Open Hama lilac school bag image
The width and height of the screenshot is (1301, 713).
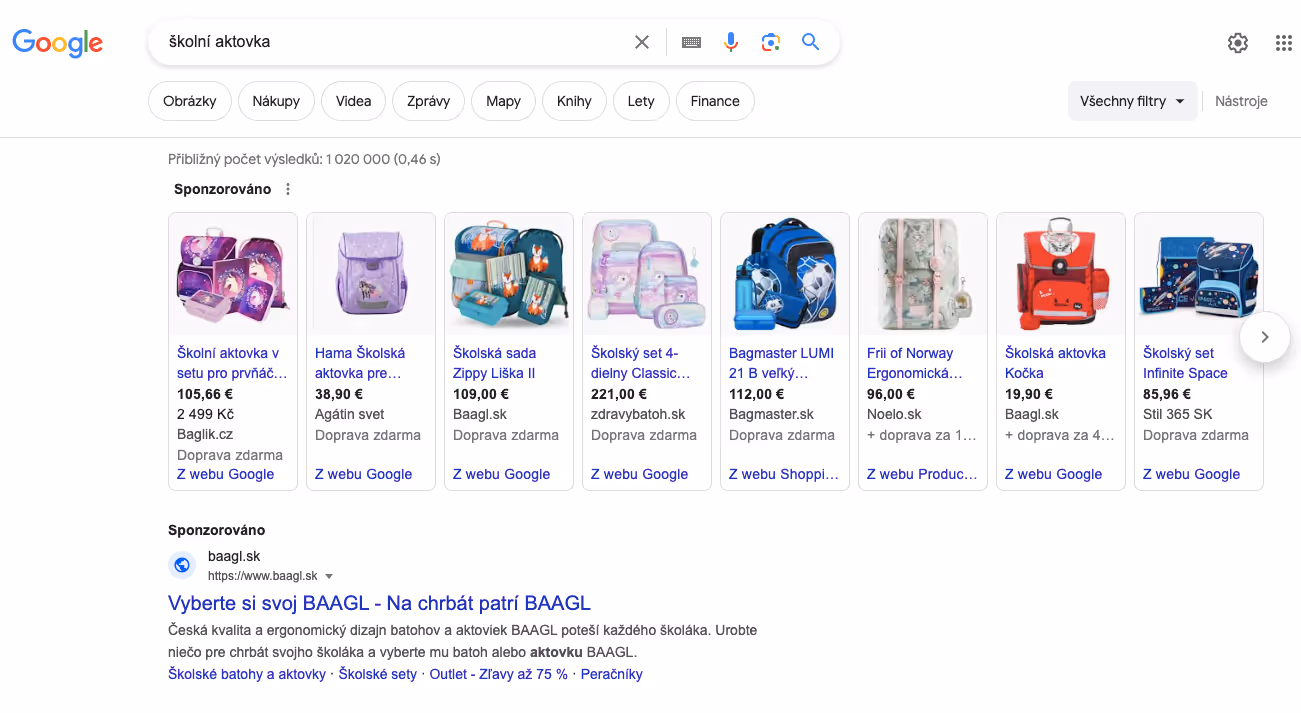(x=371, y=275)
